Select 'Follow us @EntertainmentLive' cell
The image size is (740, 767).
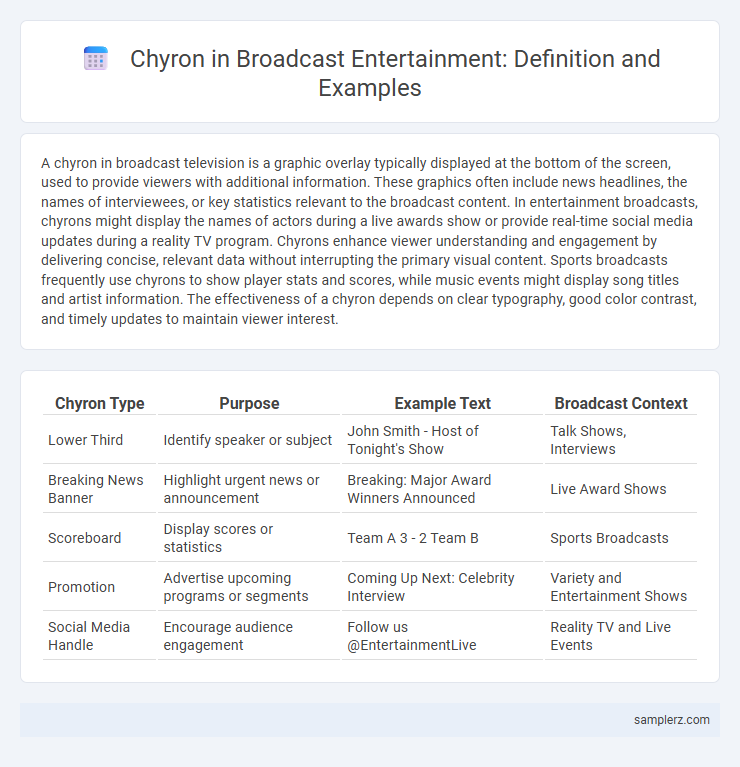pyautogui.click(x=442, y=635)
